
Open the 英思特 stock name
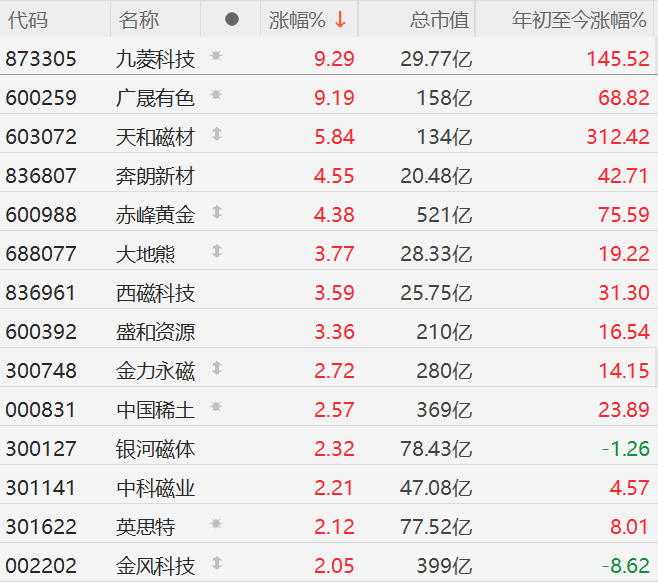click(145, 527)
